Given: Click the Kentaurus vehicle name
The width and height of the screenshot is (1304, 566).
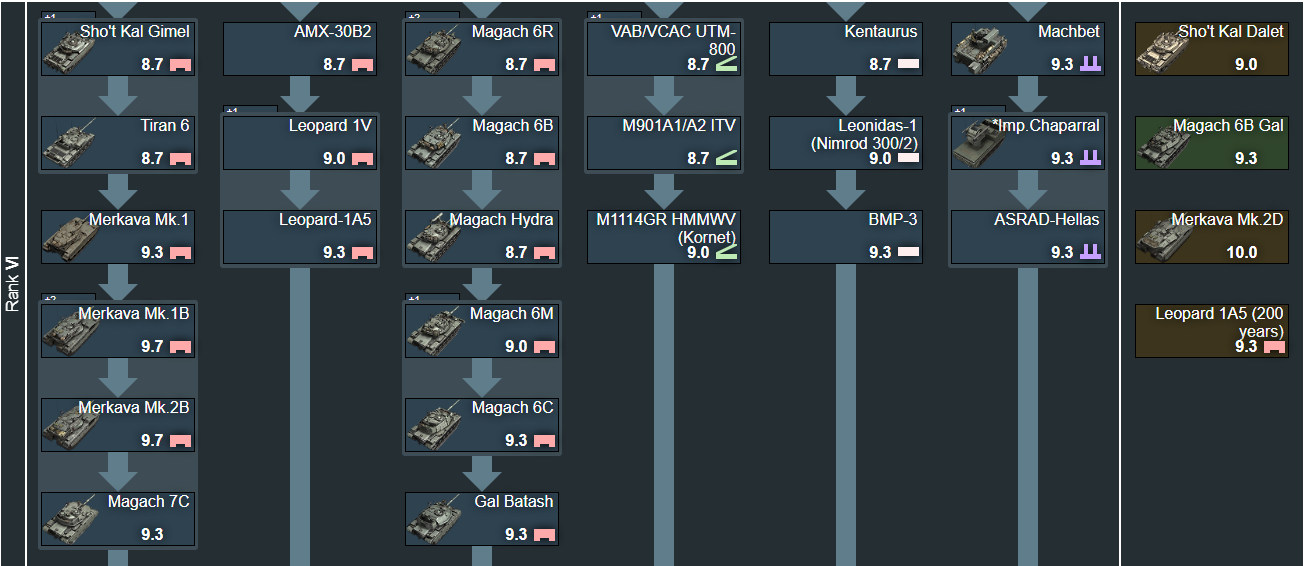Looking at the screenshot, I should point(880,32).
